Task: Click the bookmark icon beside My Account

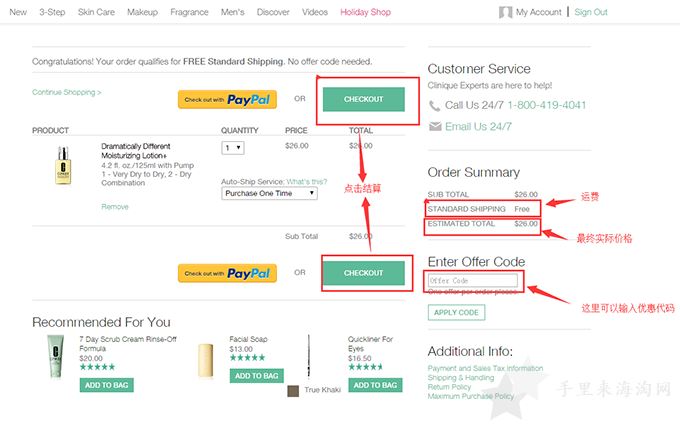Action: tap(505, 12)
